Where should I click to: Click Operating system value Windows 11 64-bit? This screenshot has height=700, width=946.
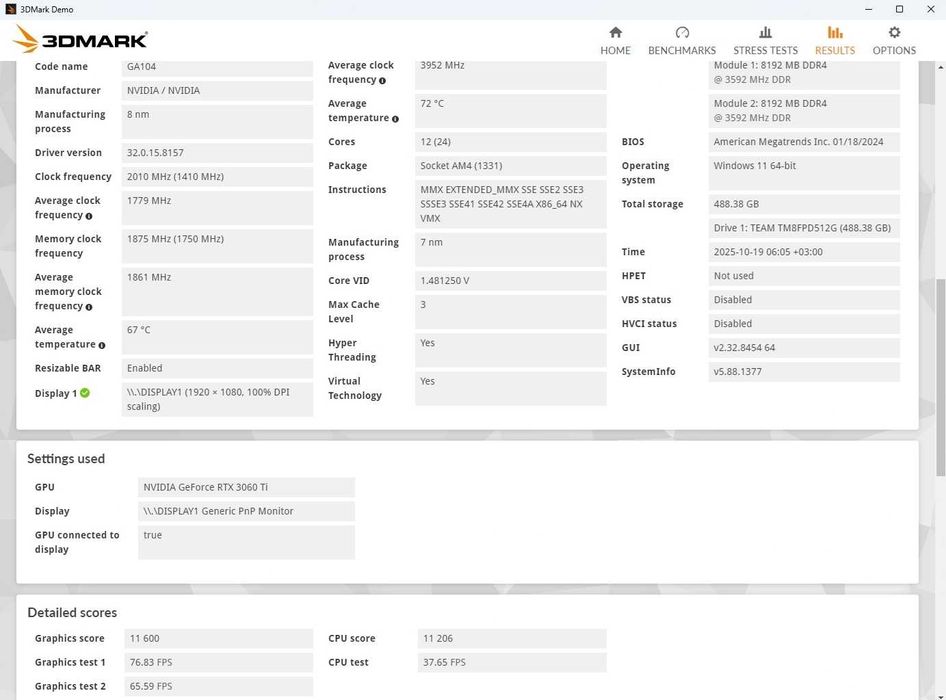804,173
